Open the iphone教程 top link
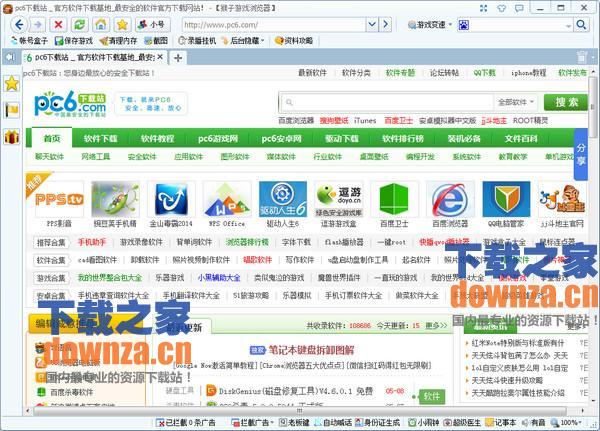Screen dimensions: 600x431 click(x=528, y=73)
